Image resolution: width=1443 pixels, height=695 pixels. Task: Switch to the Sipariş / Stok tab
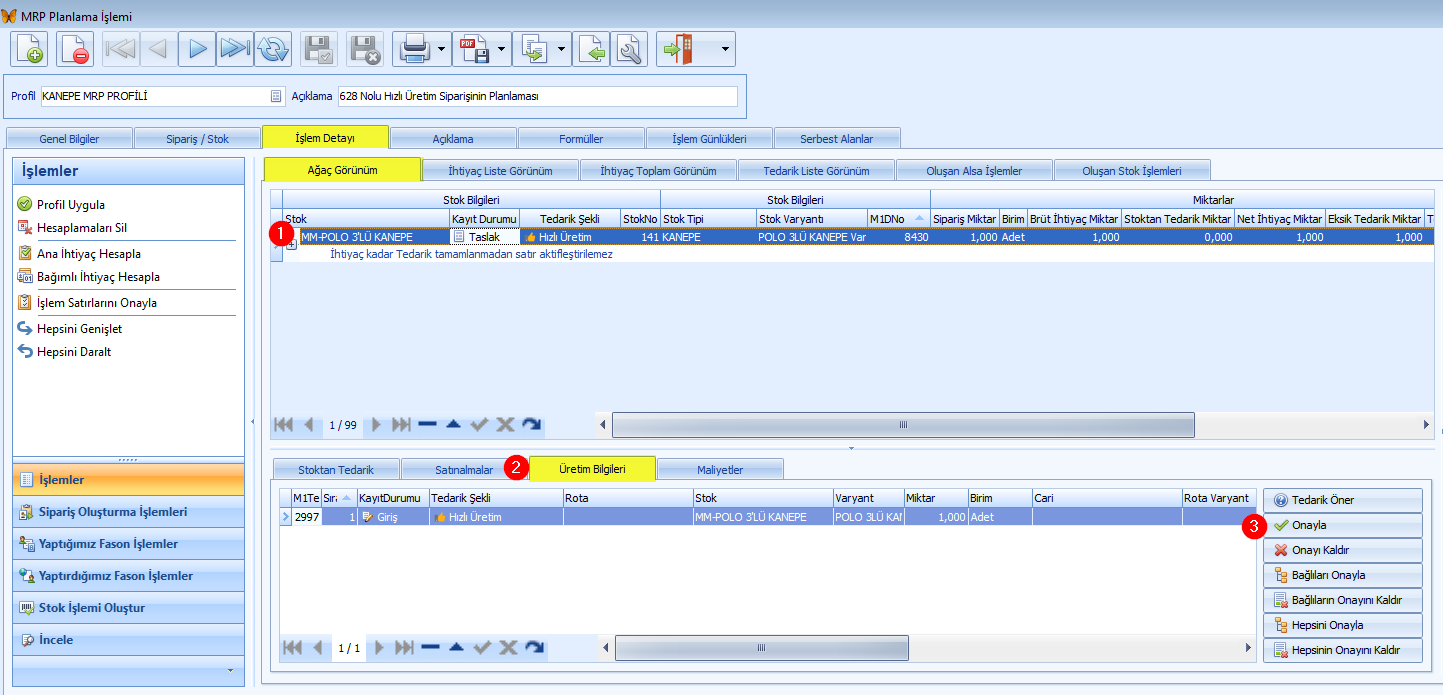tap(197, 139)
